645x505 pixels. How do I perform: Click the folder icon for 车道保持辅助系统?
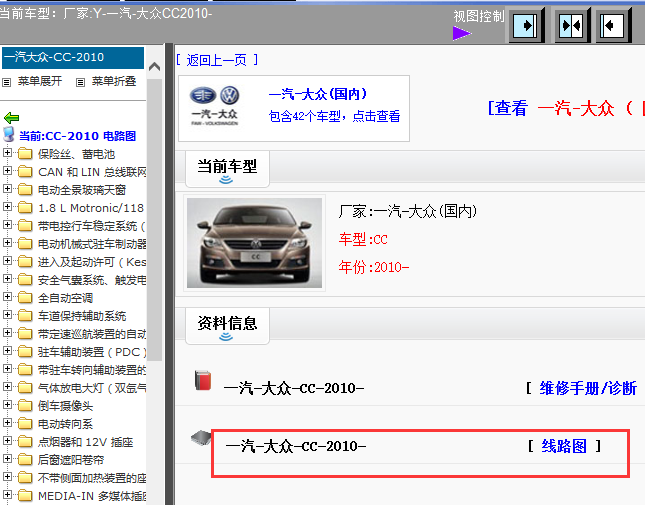25,316
